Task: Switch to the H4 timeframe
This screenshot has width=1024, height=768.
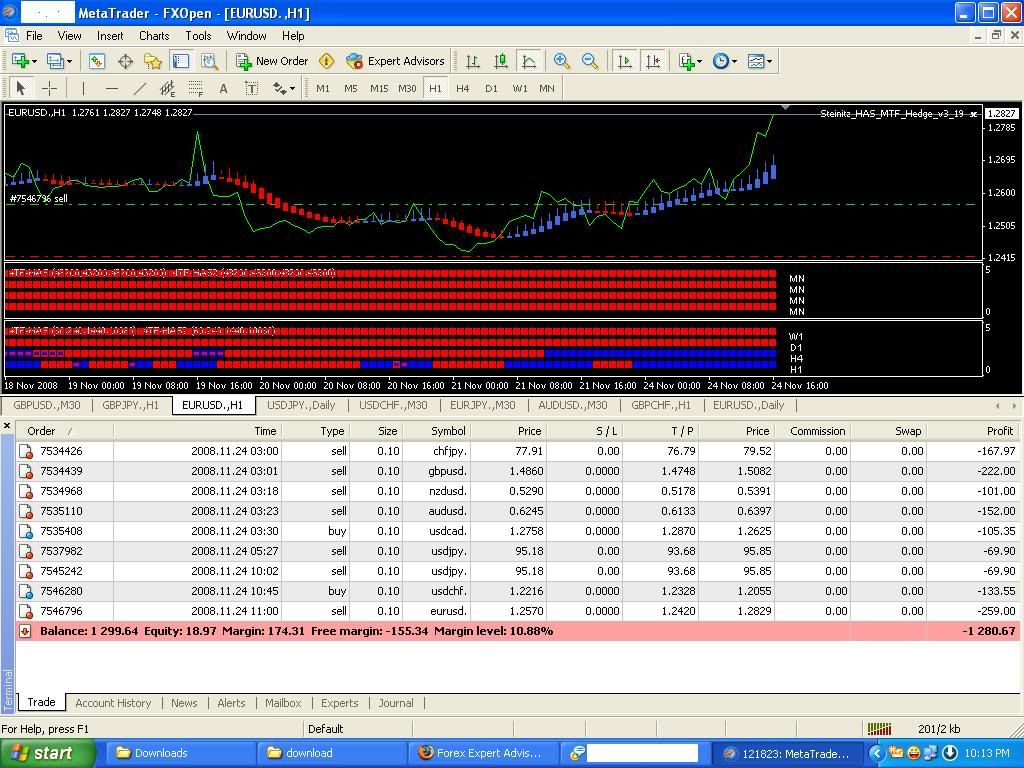Action: pyautogui.click(x=462, y=88)
